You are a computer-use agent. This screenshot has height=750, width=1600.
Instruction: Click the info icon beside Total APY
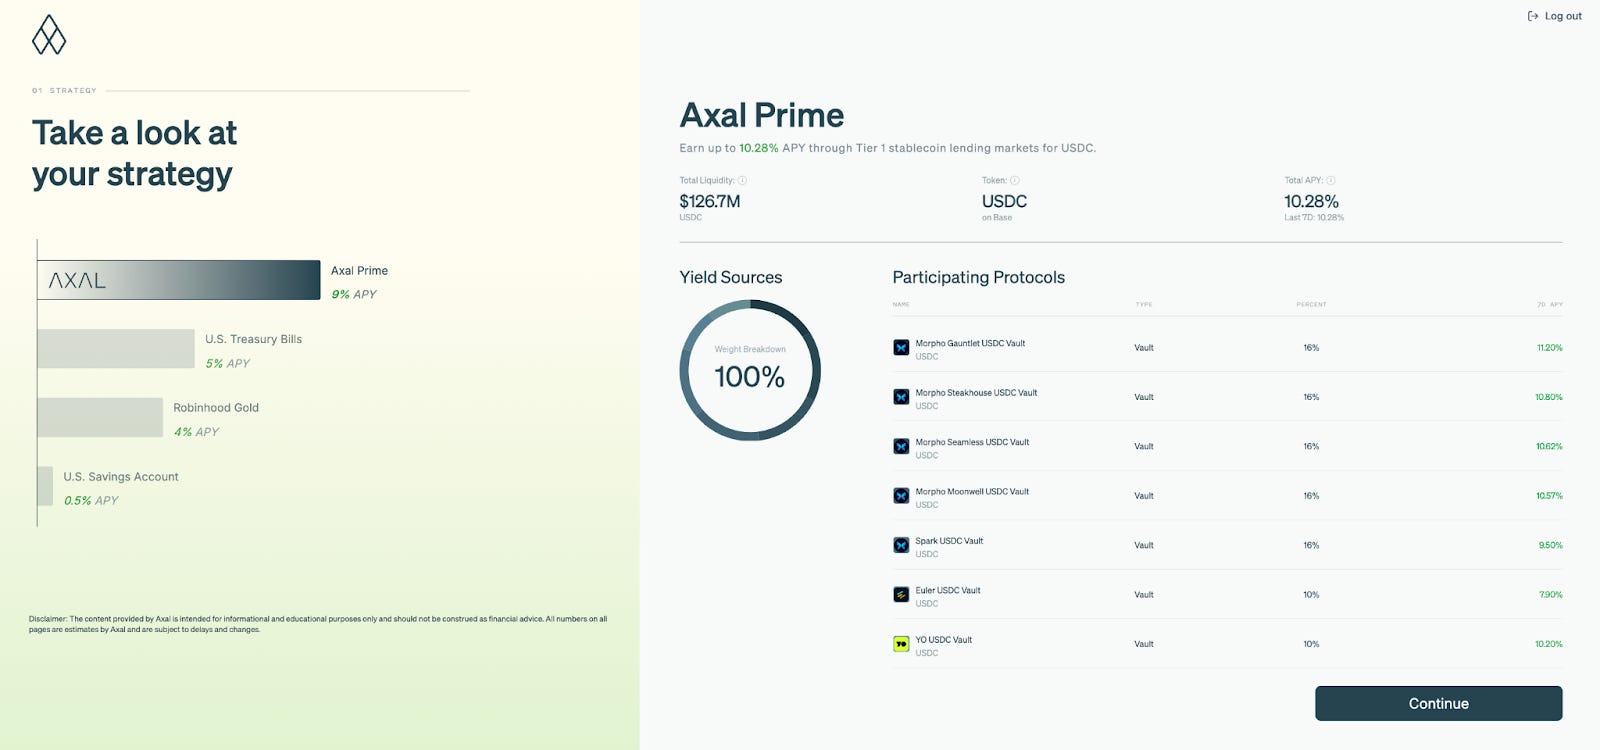(x=1330, y=181)
